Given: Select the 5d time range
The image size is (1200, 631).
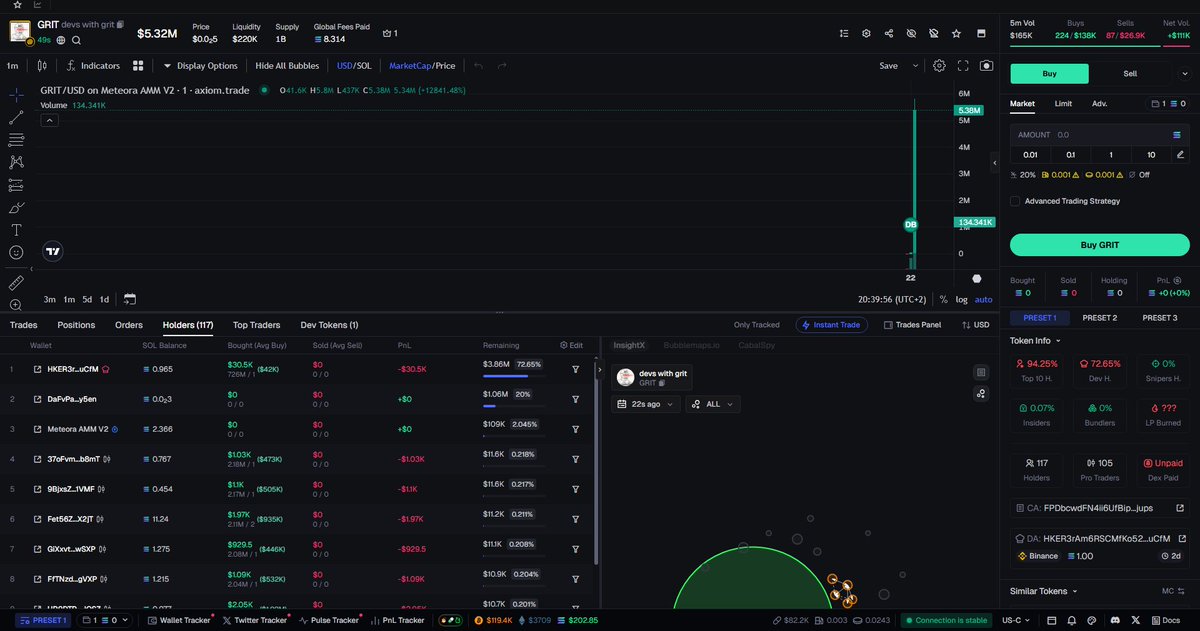Looking at the screenshot, I should click(88, 299).
